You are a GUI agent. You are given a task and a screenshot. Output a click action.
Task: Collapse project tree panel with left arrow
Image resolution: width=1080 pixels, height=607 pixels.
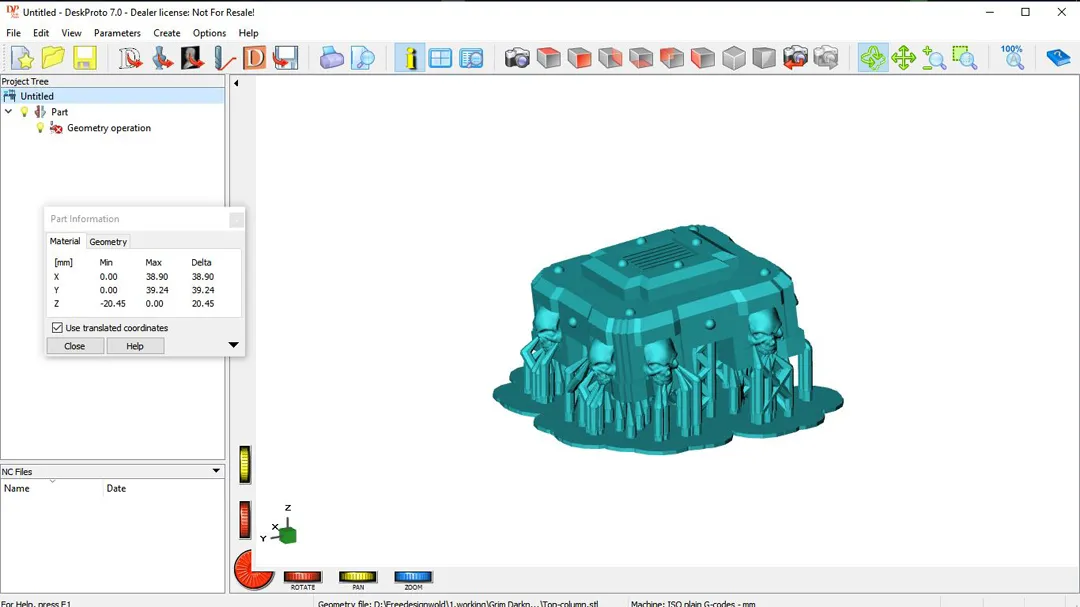point(236,83)
